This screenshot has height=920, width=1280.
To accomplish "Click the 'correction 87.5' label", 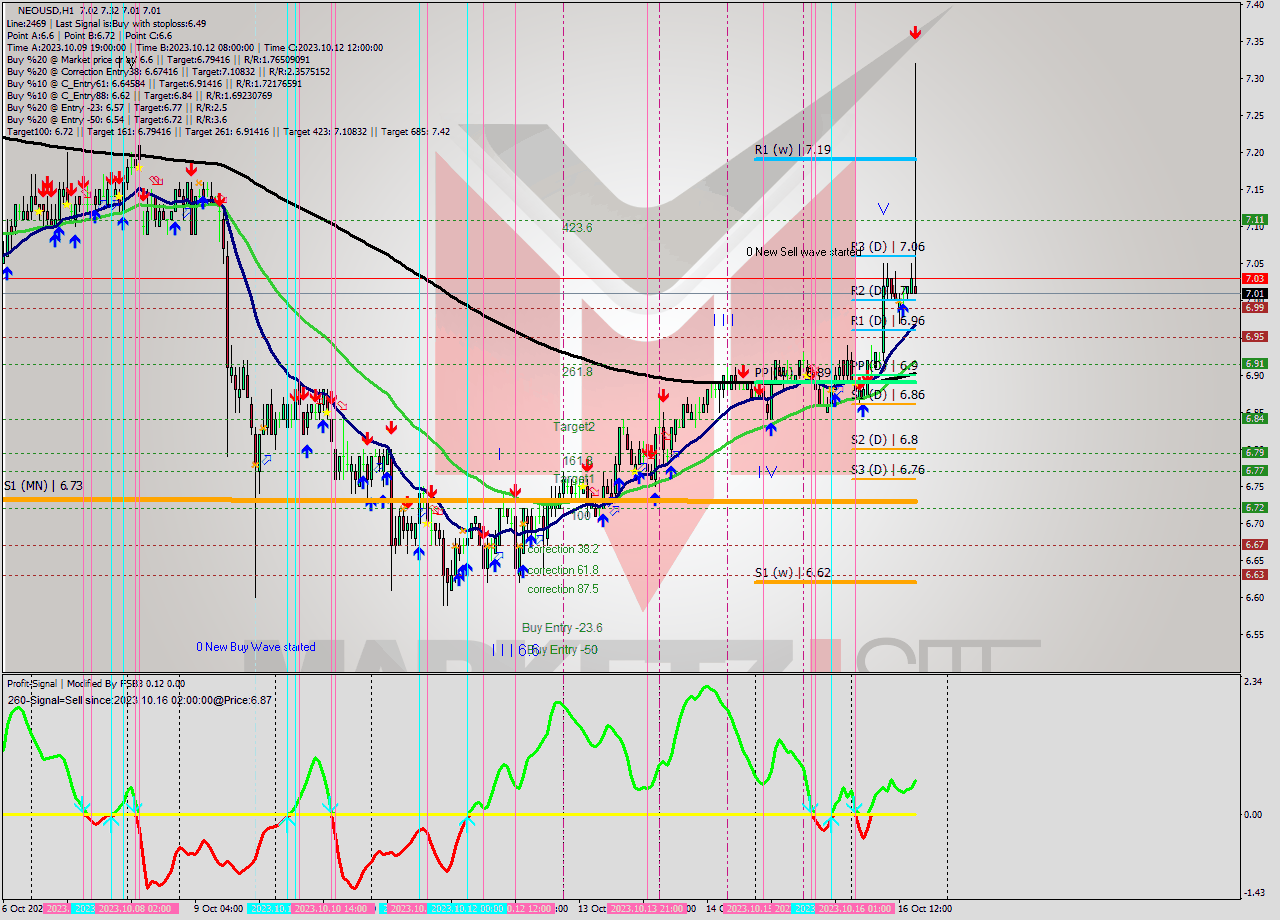I will coord(563,589).
